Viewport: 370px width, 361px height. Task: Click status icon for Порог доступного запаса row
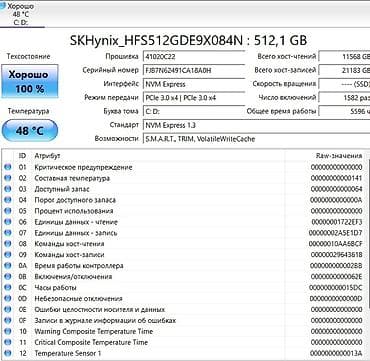tap(7, 200)
